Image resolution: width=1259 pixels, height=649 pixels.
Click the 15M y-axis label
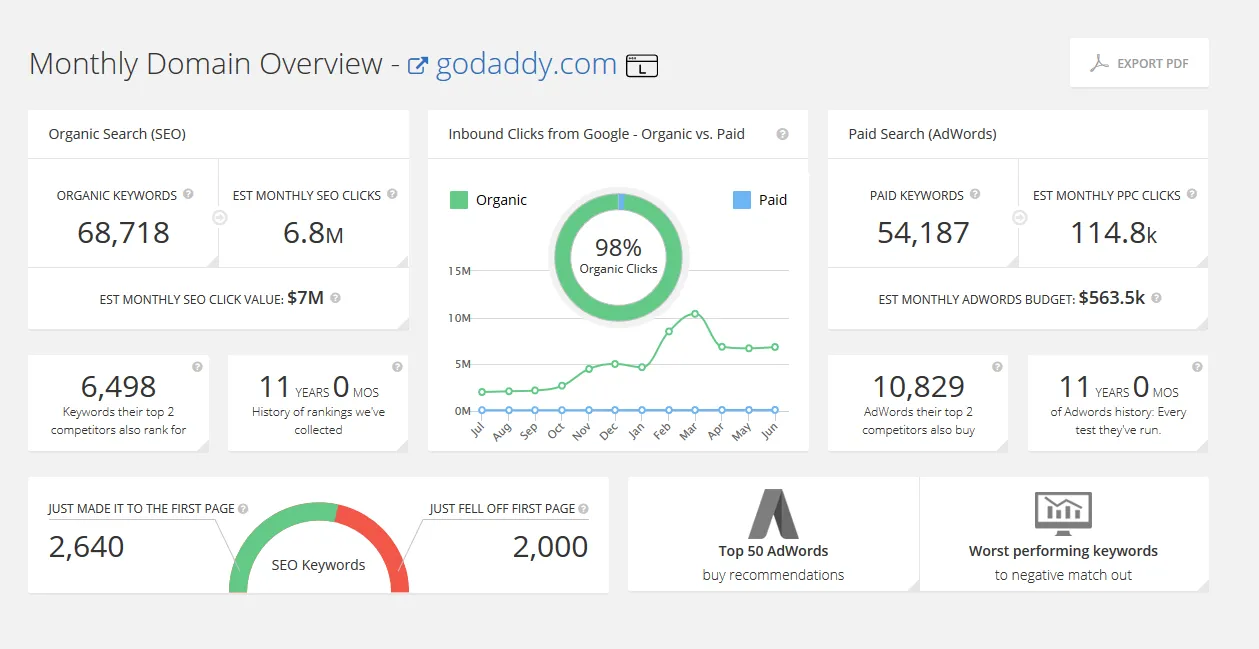[458, 271]
